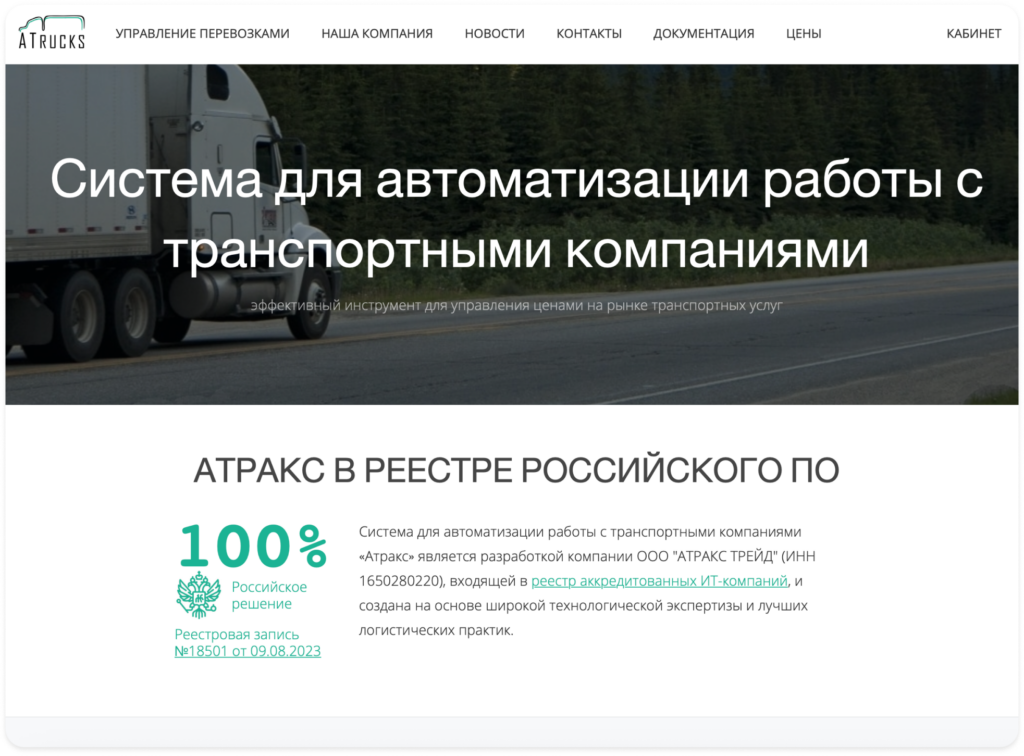1024x756 pixels.
Task: Click the green 100% badge graphic
Action: pos(253,546)
